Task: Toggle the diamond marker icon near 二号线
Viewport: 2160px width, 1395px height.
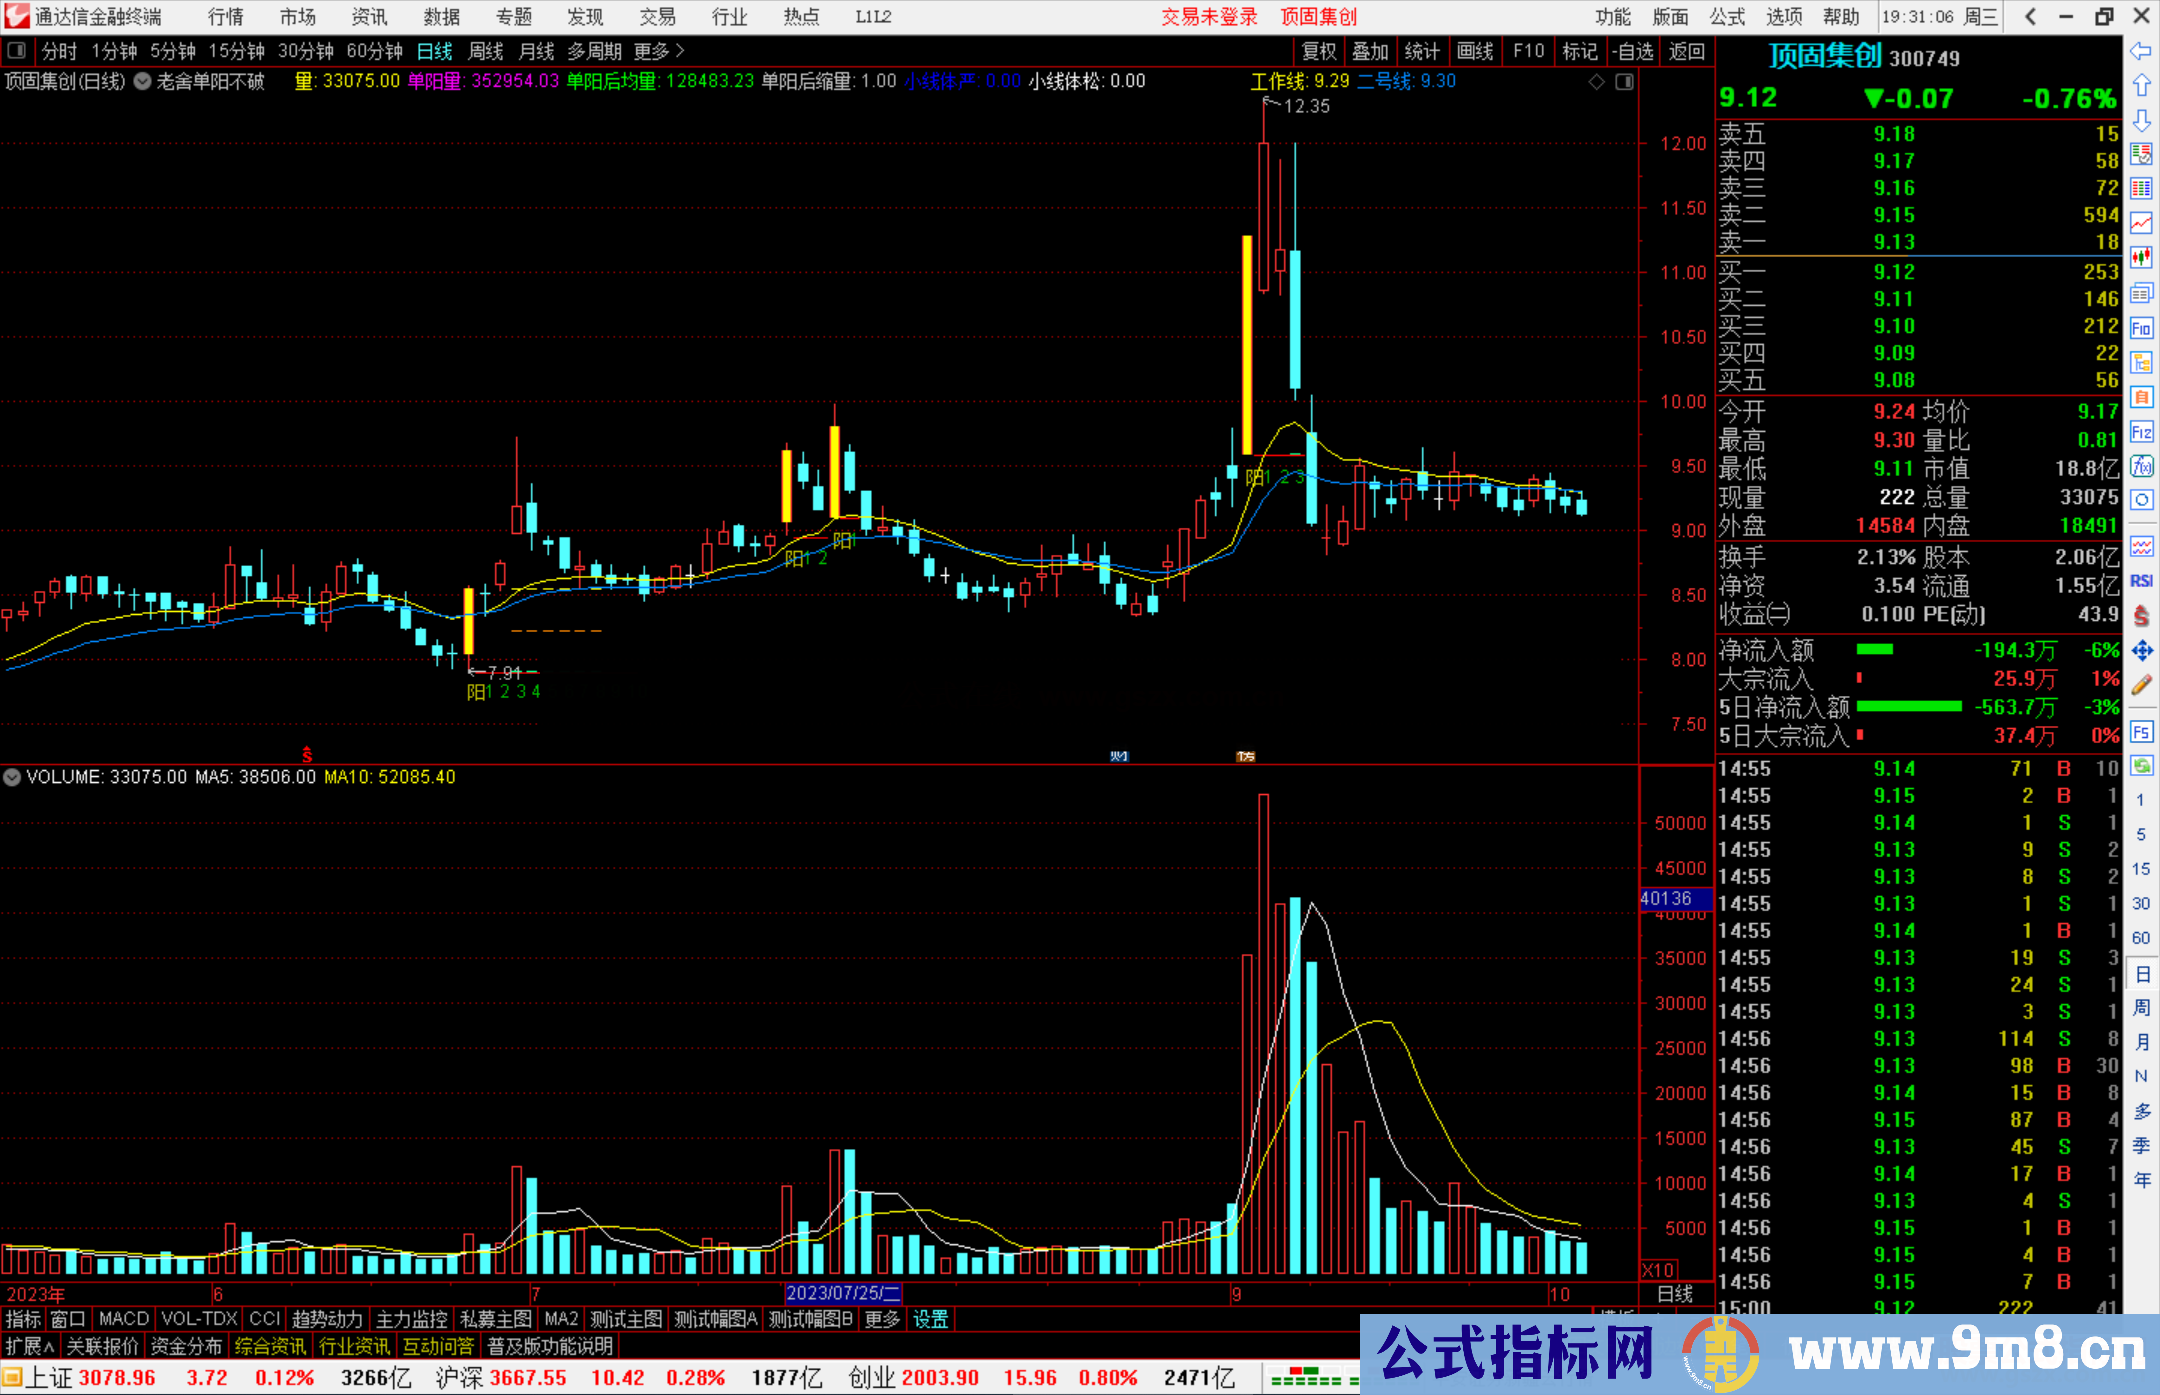Action: pos(1597,82)
